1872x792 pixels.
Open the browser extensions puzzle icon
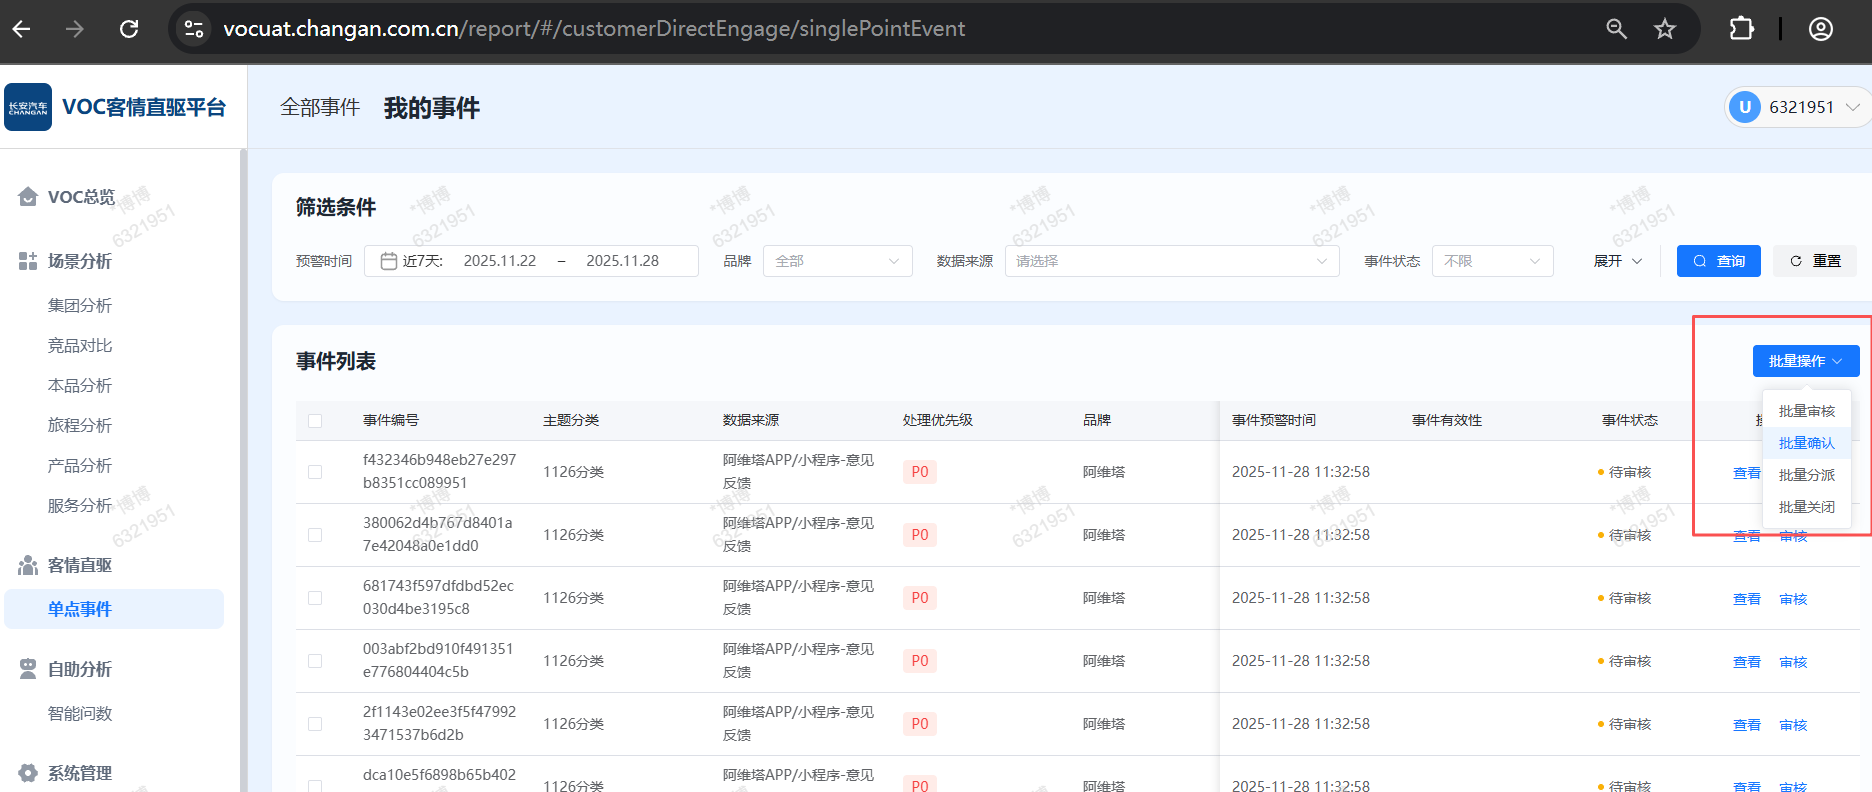(1741, 29)
